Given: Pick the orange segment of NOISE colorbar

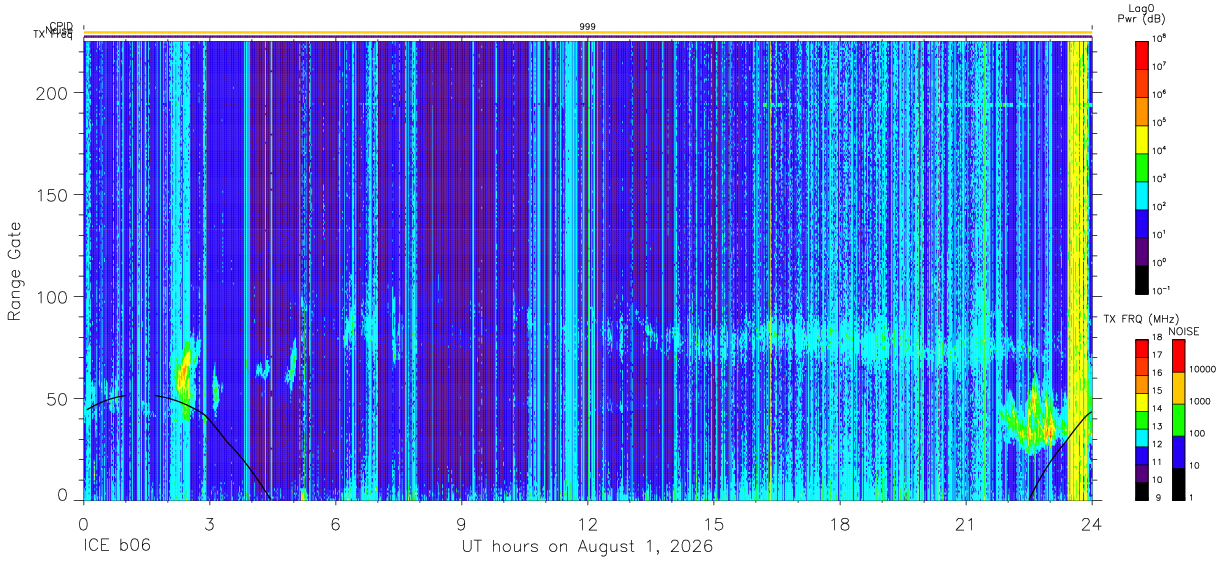Looking at the screenshot, I should (1178, 388).
